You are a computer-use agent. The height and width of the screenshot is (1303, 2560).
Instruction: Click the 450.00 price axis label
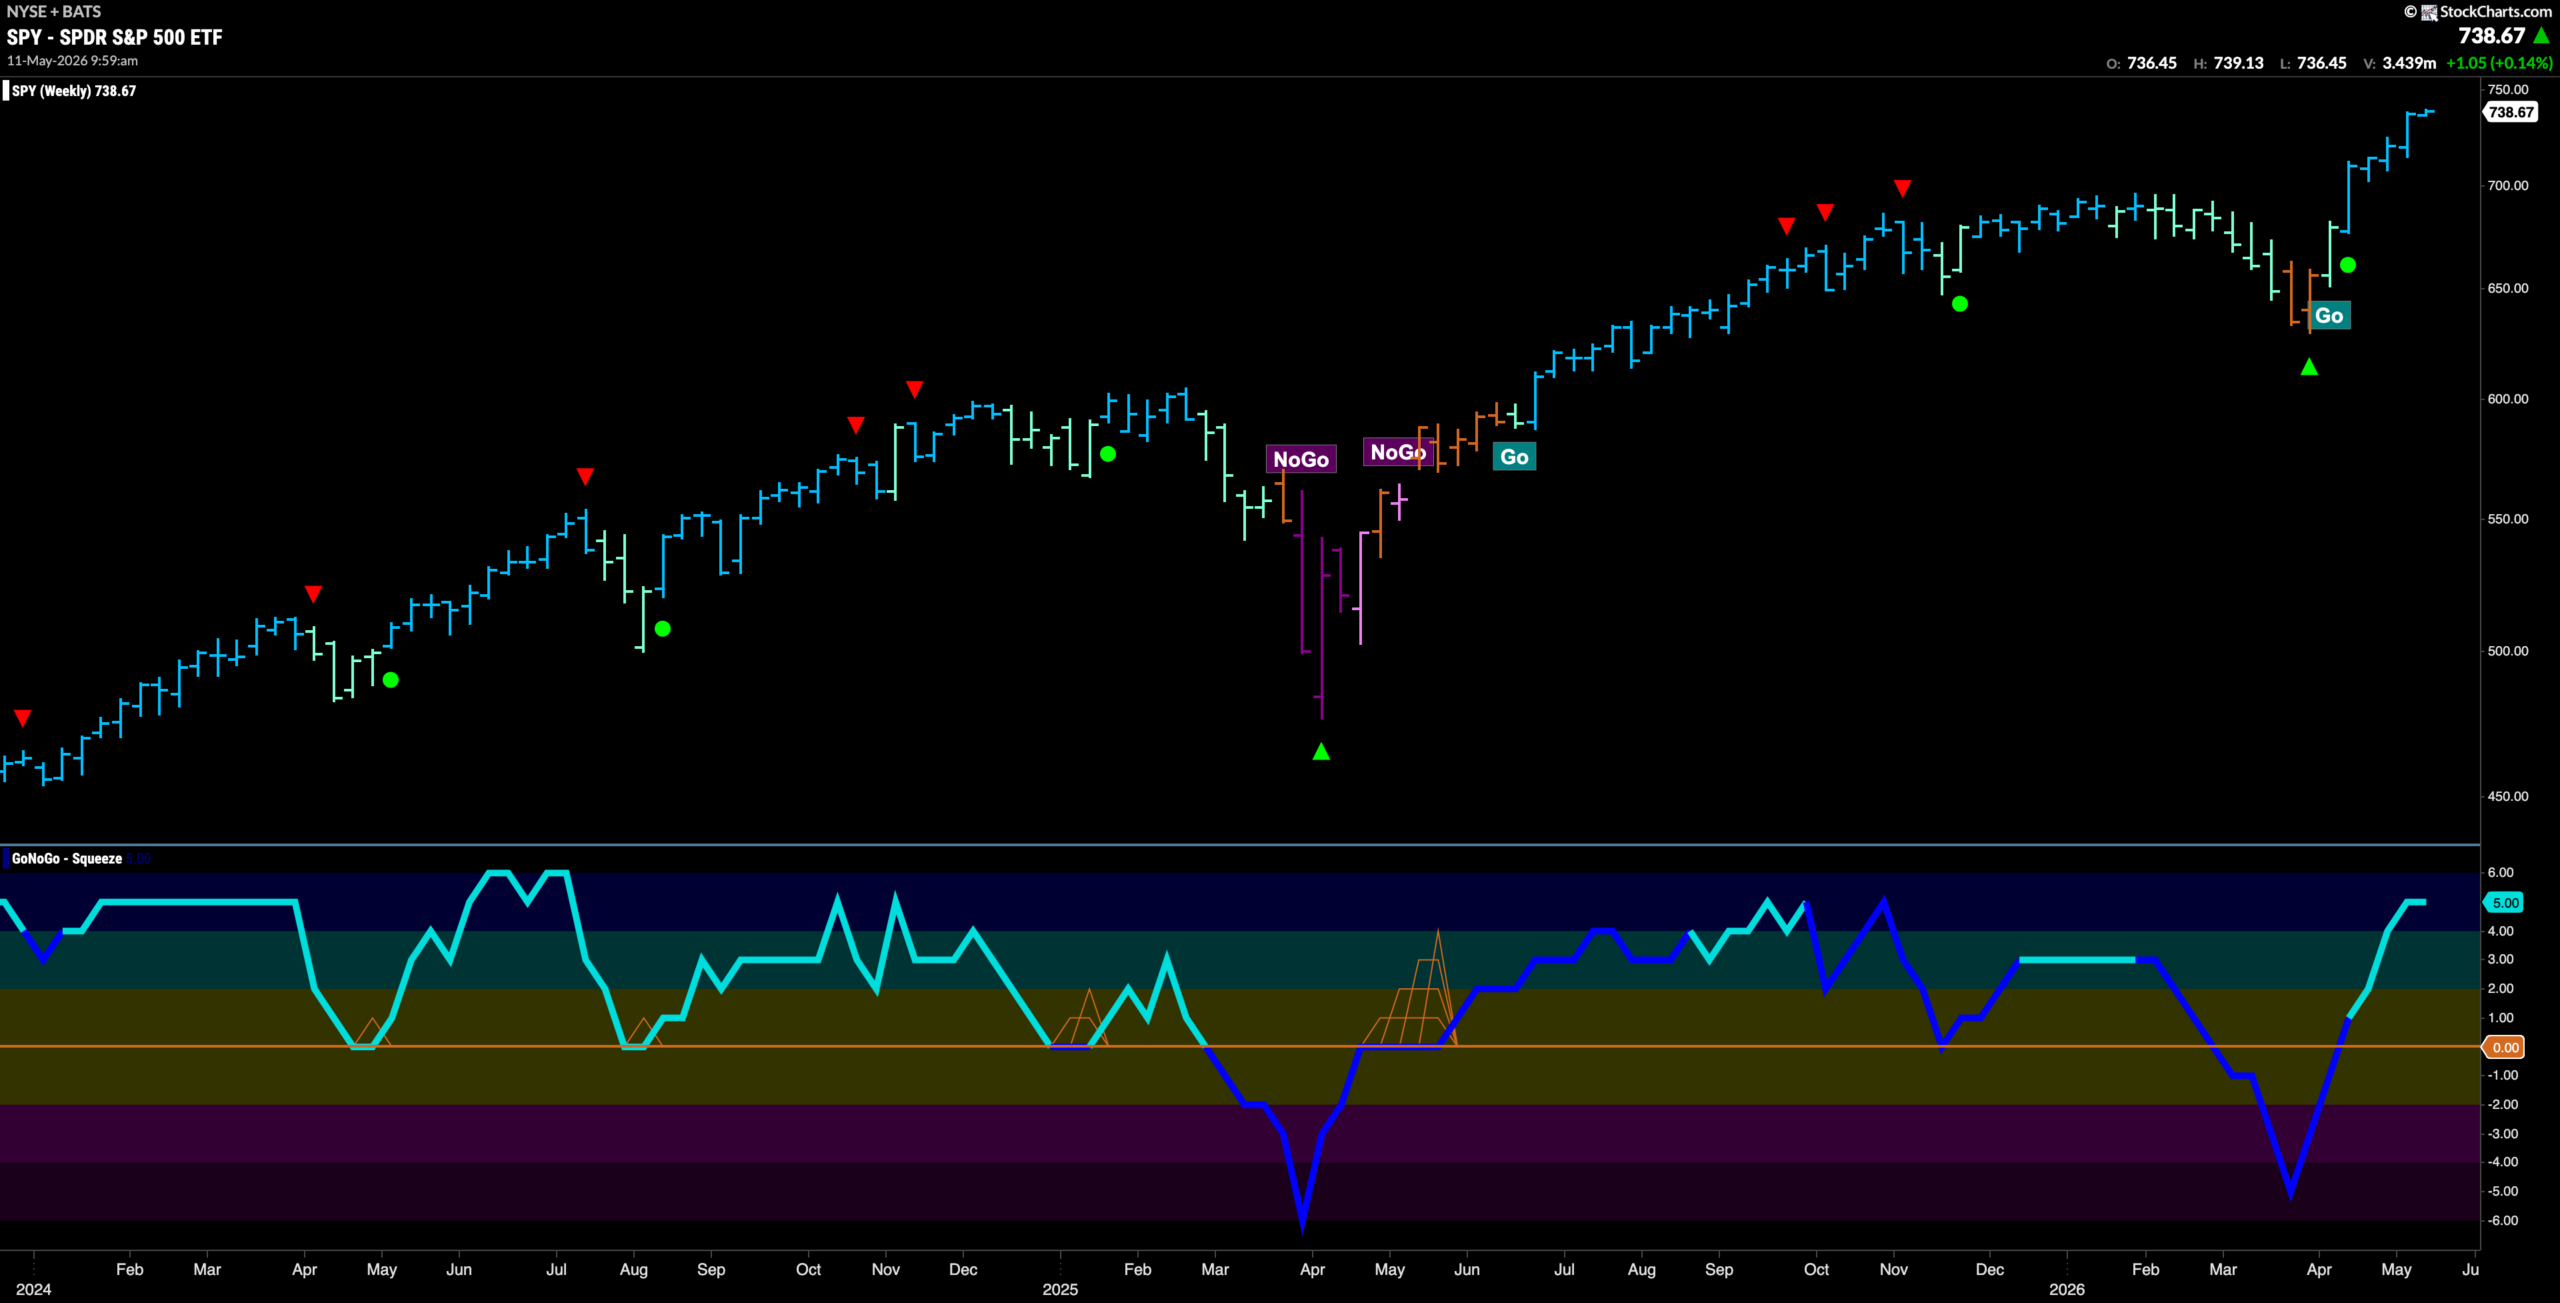click(x=2508, y=797)
